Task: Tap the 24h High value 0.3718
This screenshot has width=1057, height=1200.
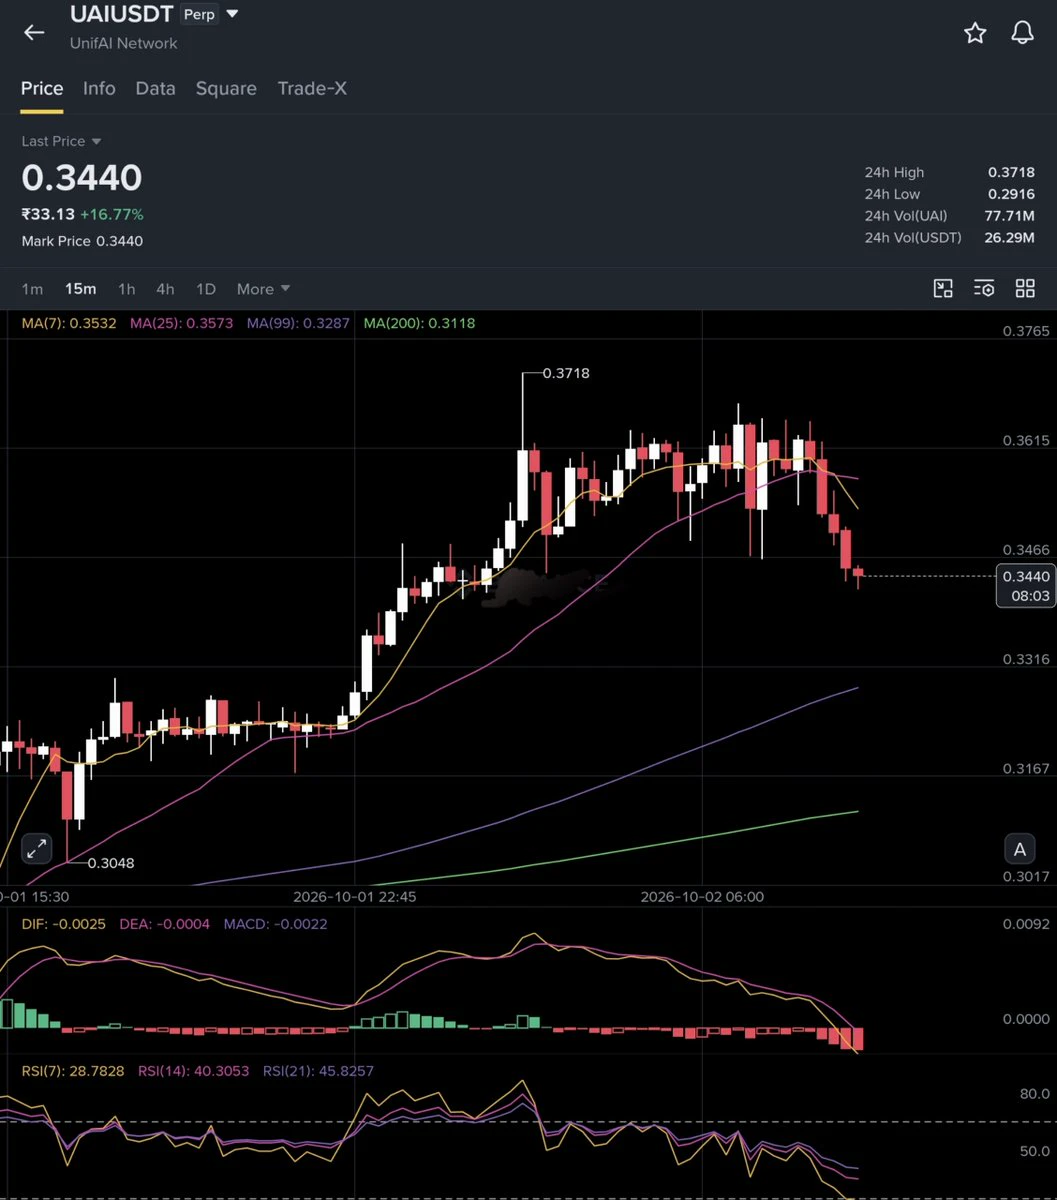Action: pyautogui.click(x=1011, y=172)
